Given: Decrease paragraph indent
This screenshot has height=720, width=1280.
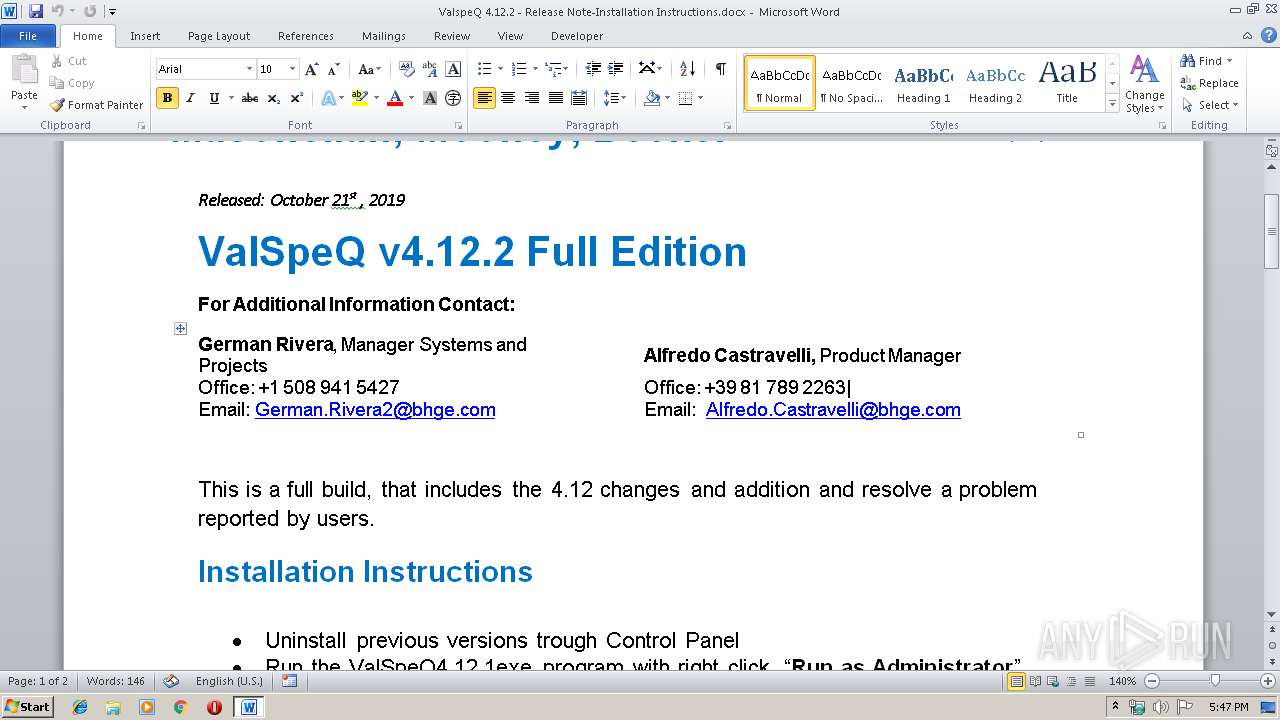Looking at the screenshot, I should pyautogui.click(x=593, y=69).
